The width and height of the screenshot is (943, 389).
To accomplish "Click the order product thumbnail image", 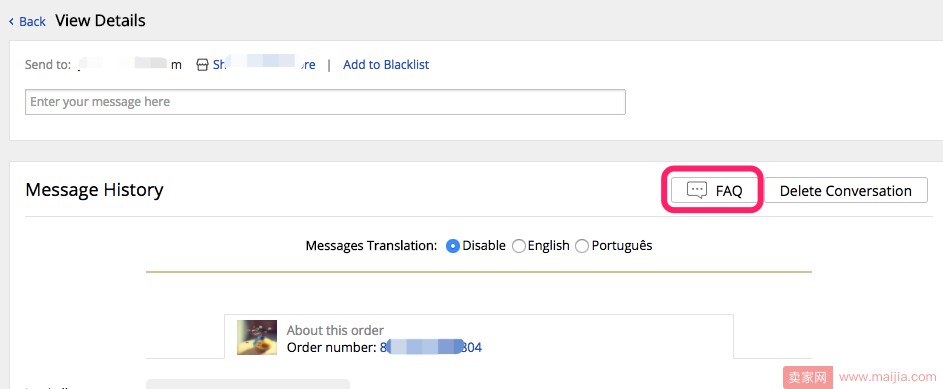I will point(257,337).
